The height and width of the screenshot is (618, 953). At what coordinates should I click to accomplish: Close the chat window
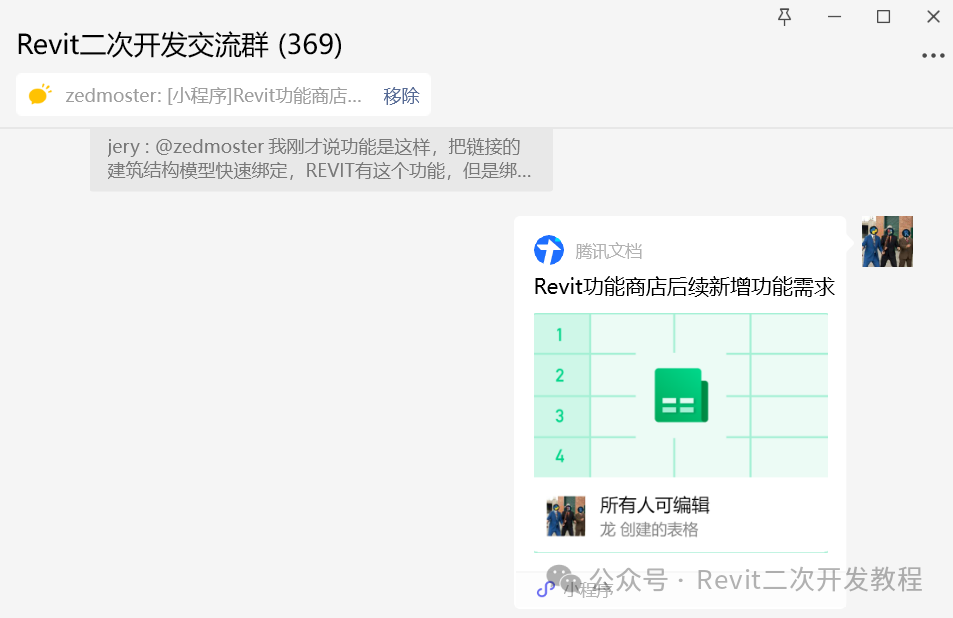pos(934,17)
